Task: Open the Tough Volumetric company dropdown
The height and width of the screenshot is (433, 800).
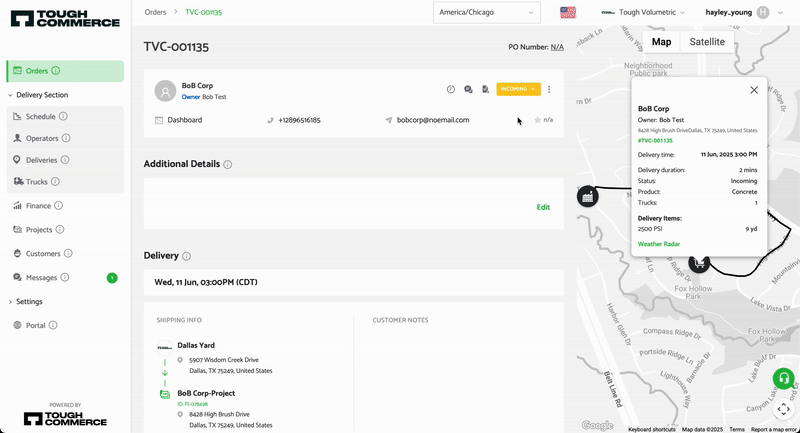Action: point(640,12)
